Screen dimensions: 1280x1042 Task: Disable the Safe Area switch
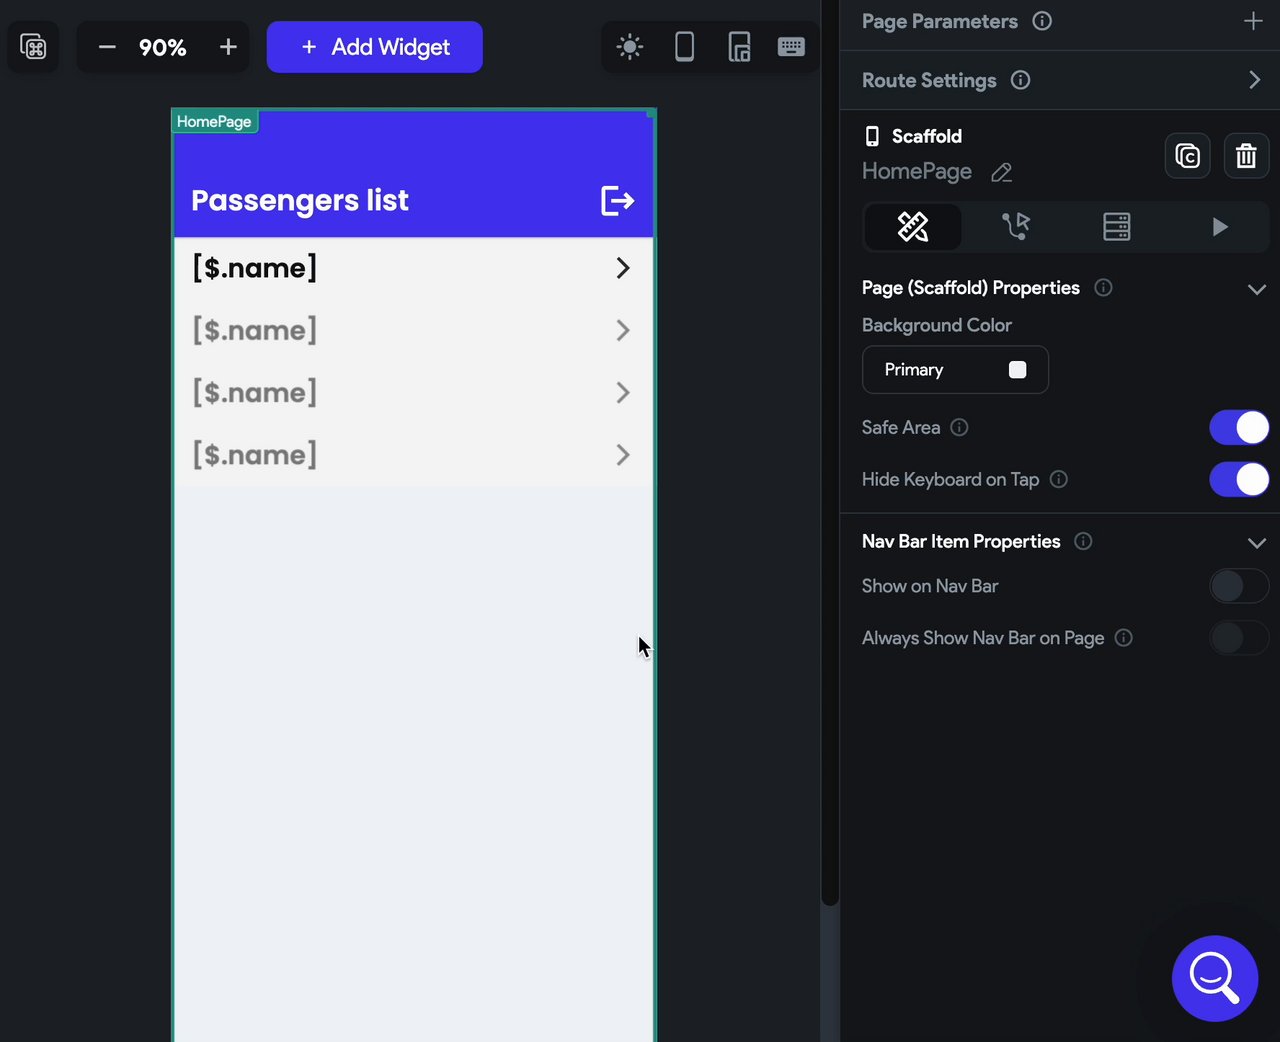pyautogui.click(x=1238, y=427)
